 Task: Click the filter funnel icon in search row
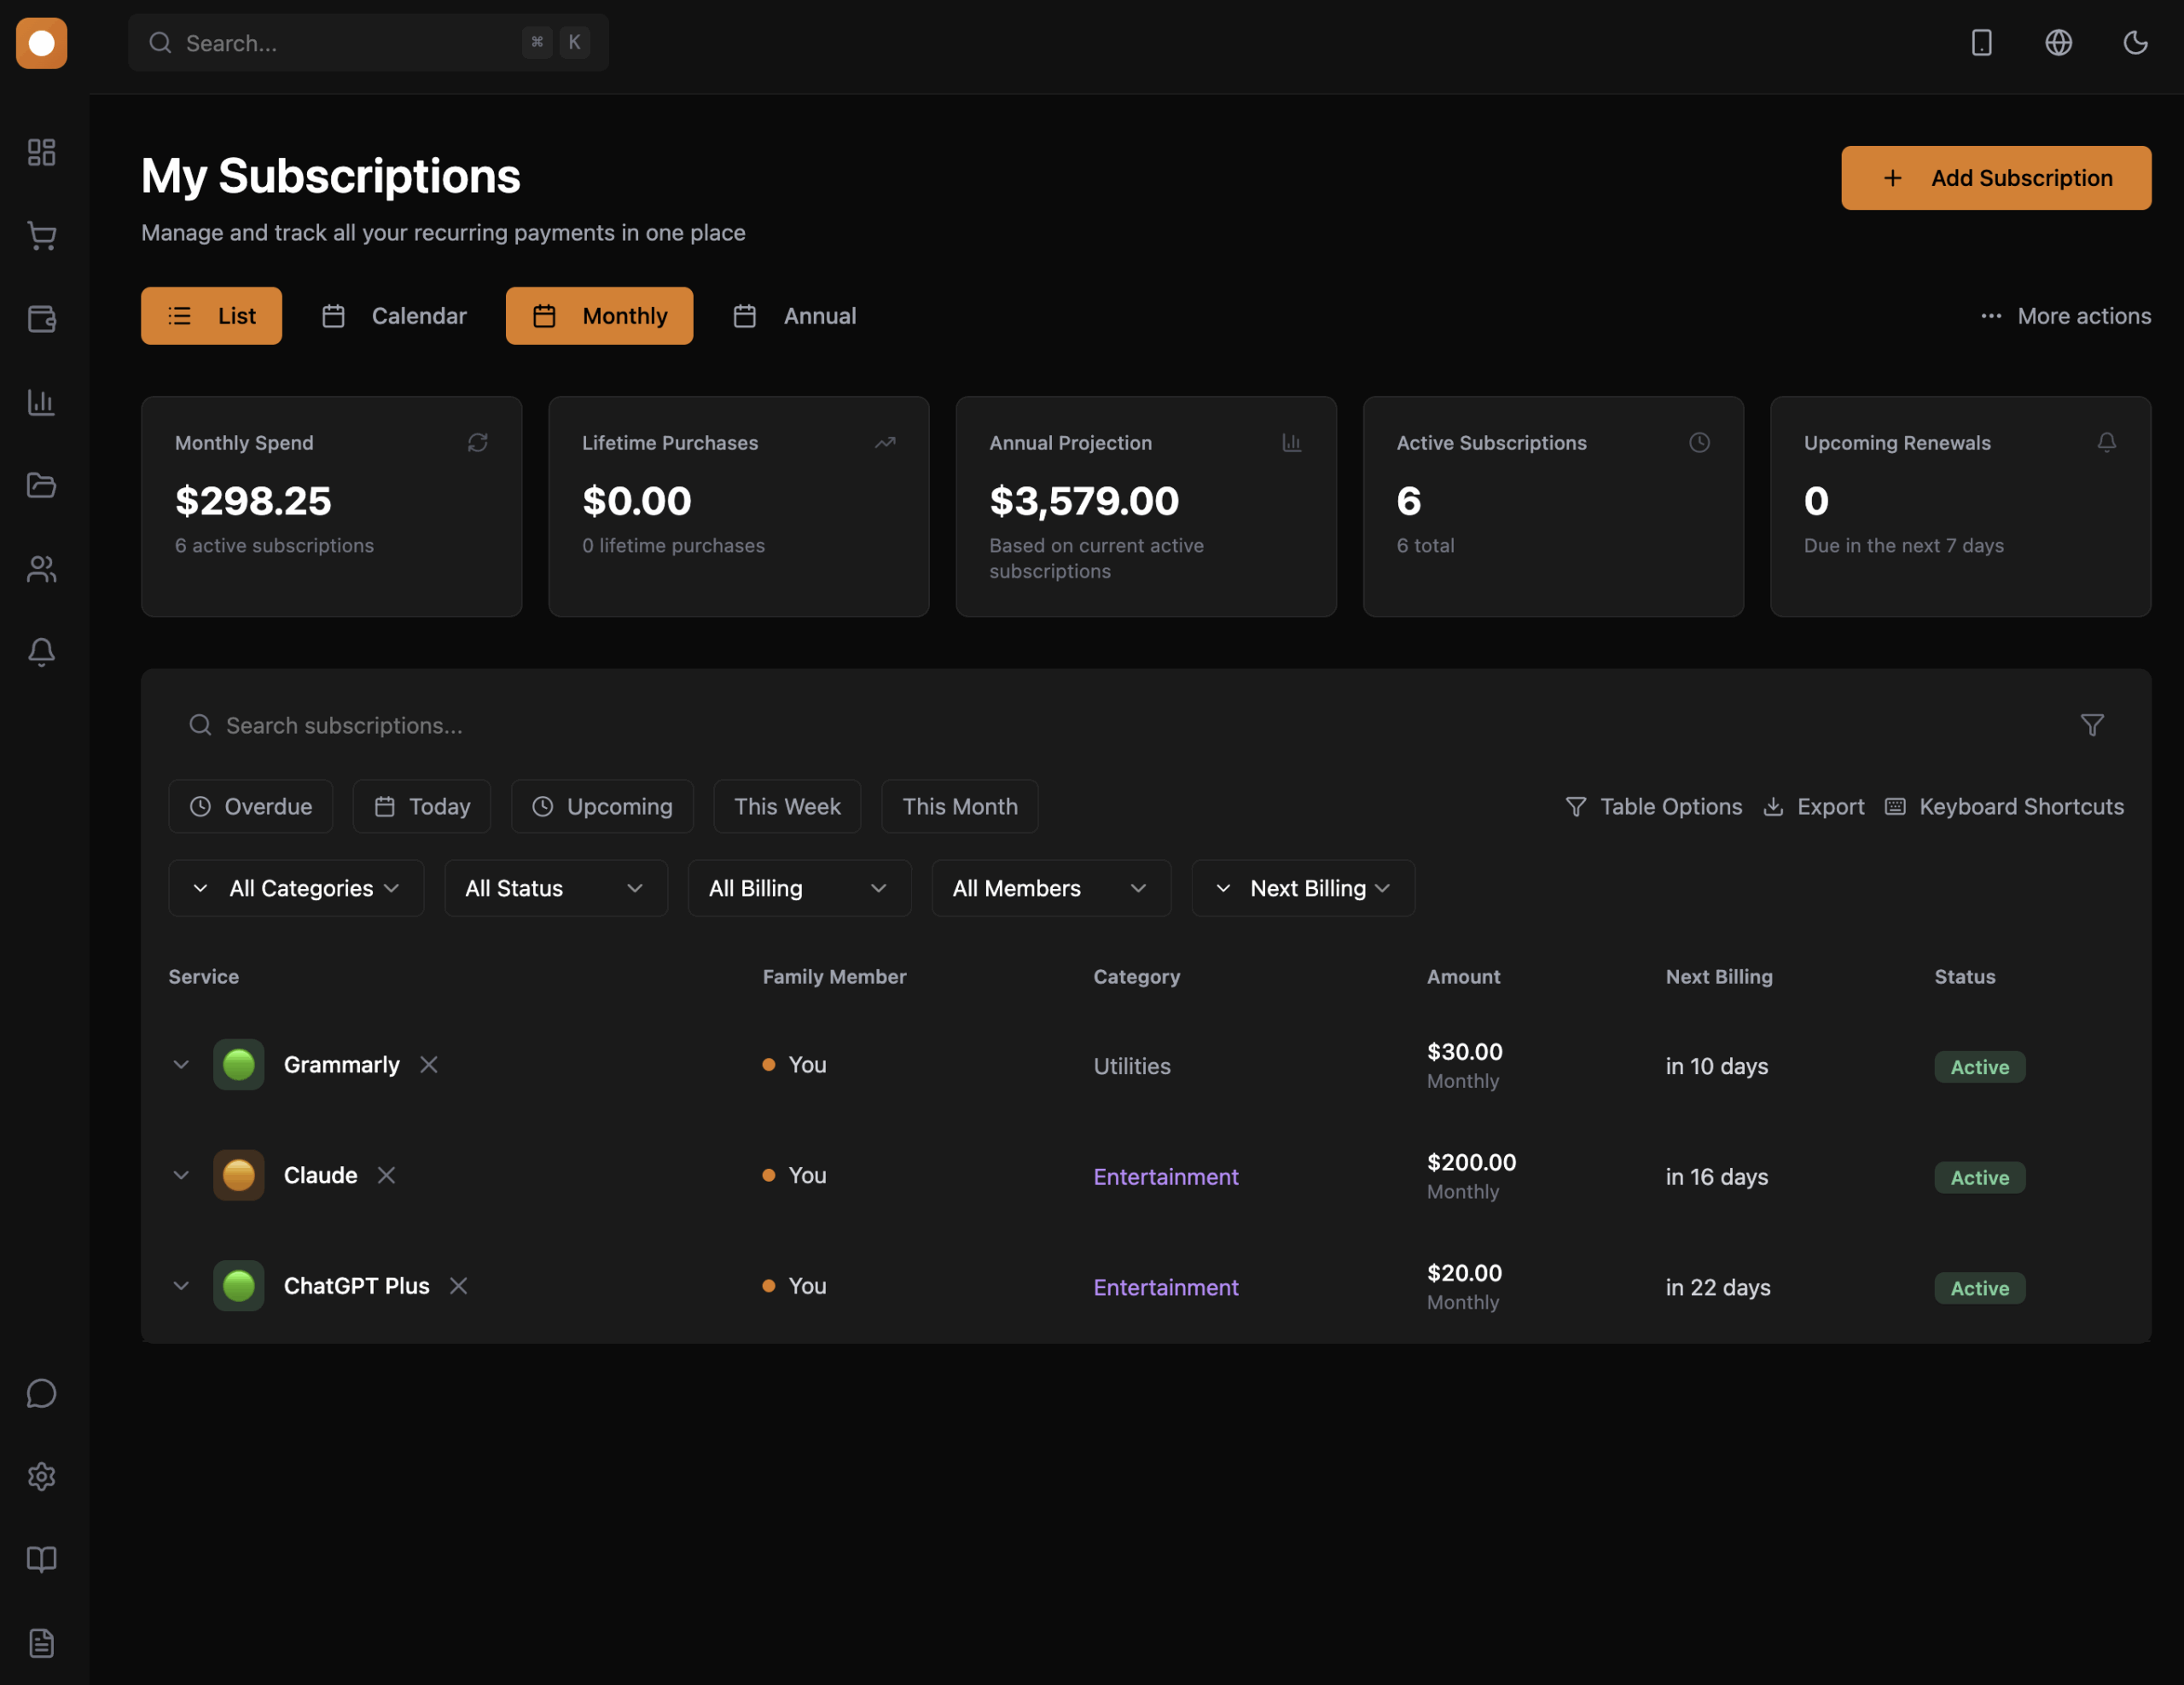pos(2091,725)
